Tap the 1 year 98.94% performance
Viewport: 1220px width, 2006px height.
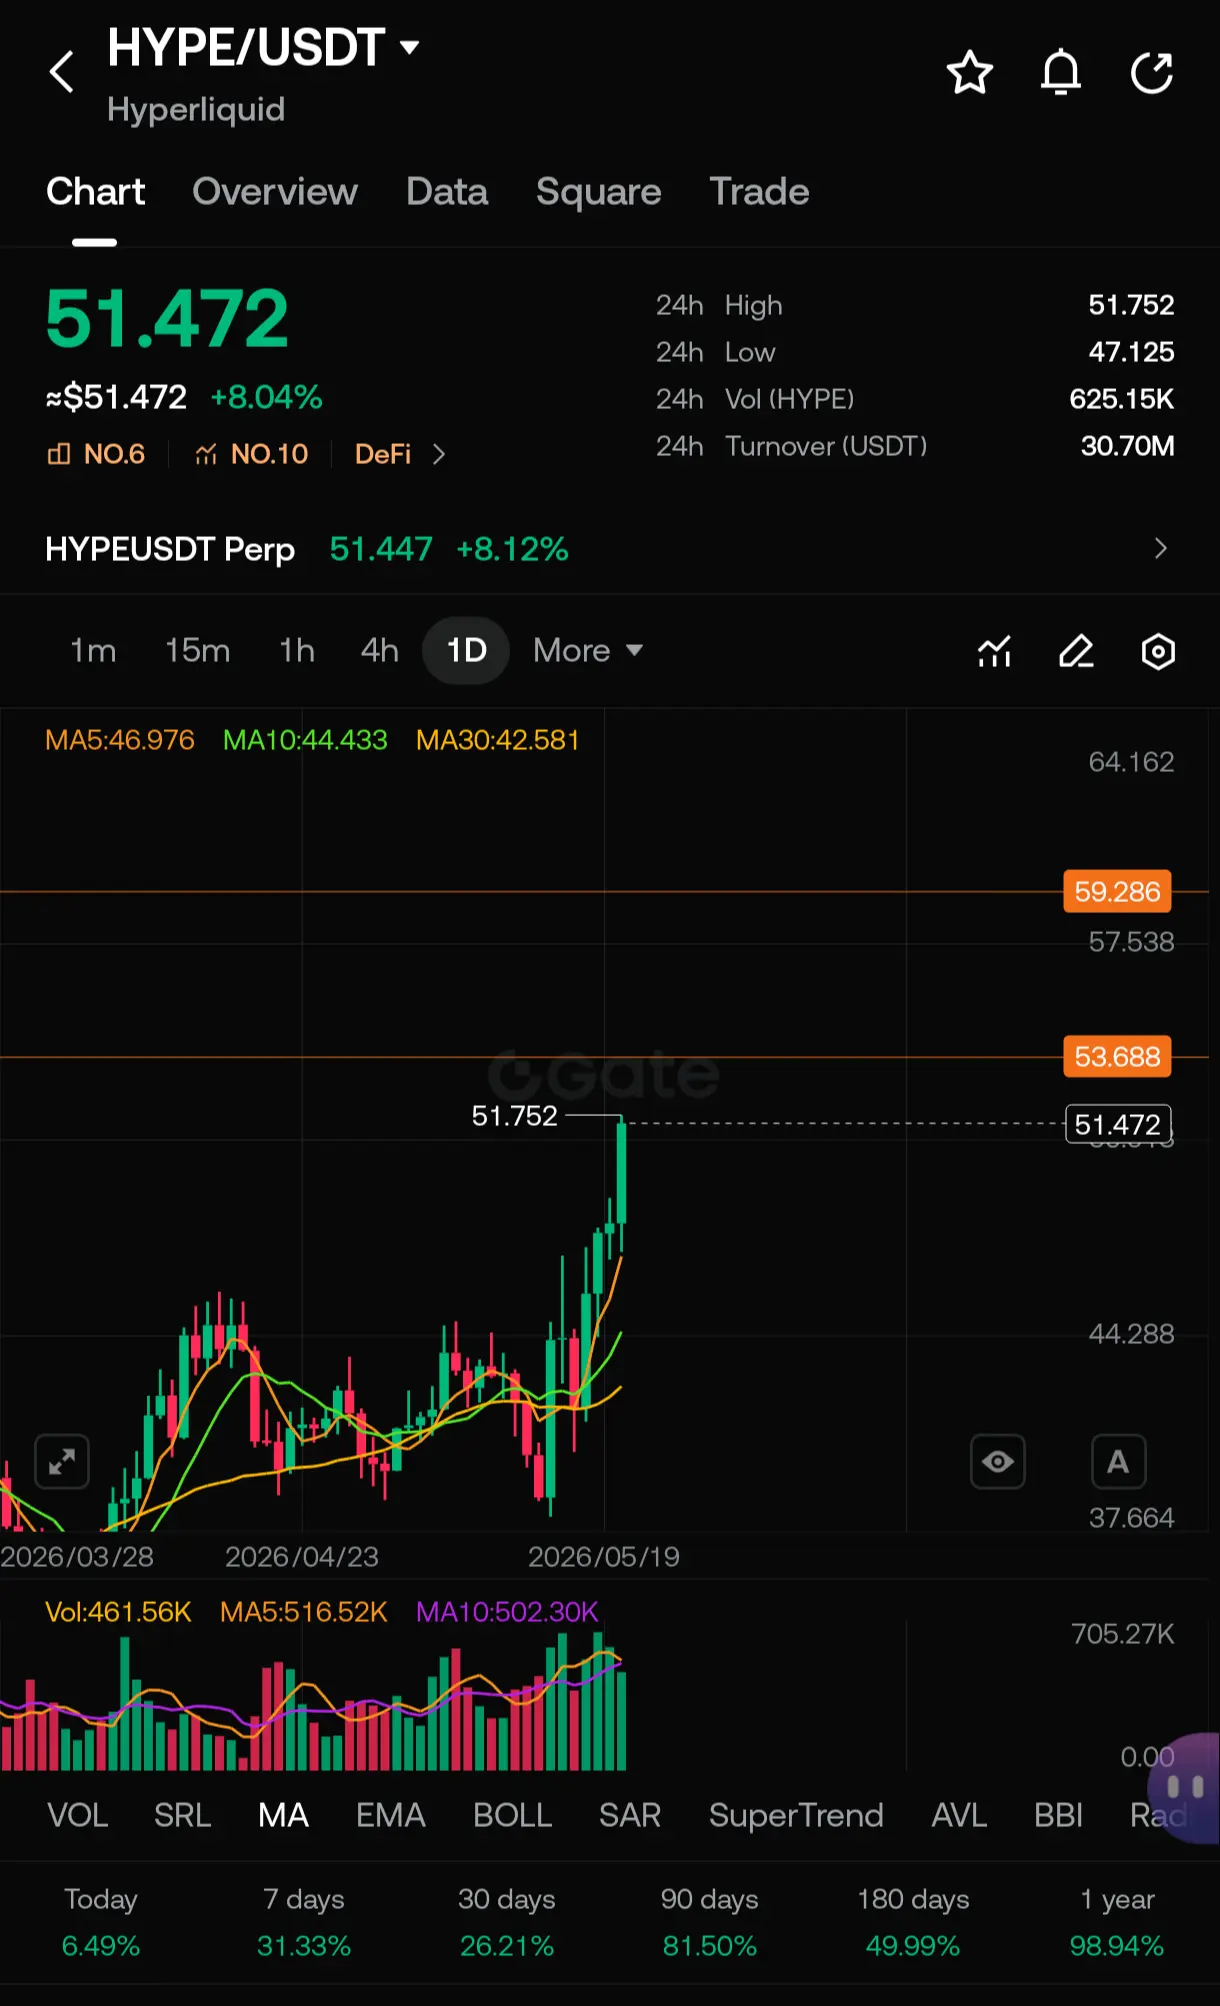(1117, 1922)
